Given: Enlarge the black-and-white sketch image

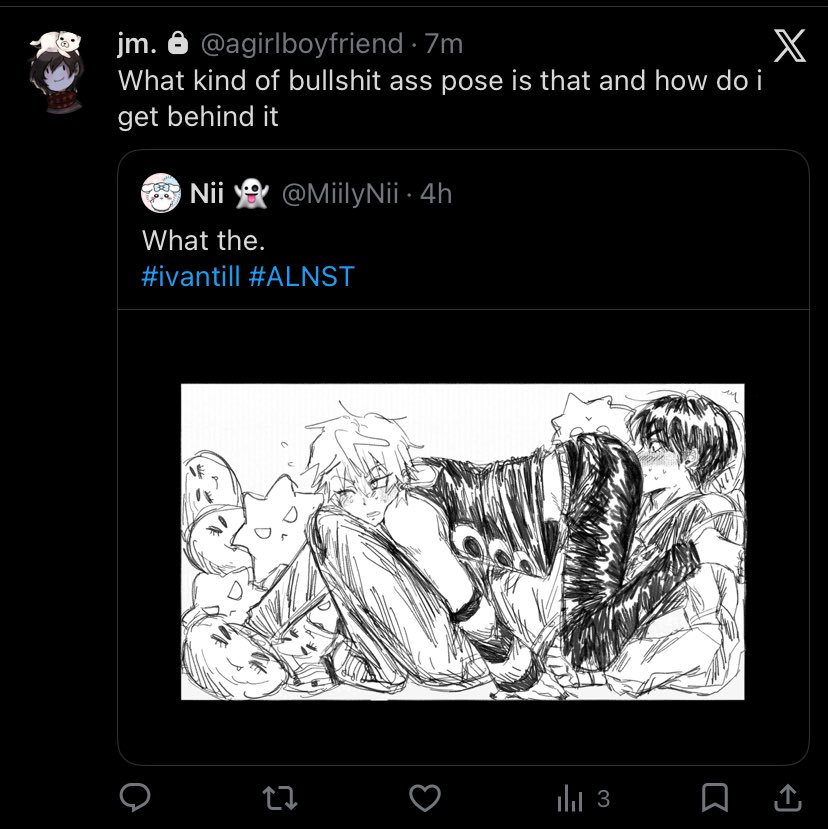Looking at the screenshot, I should [x=462, y=541].
